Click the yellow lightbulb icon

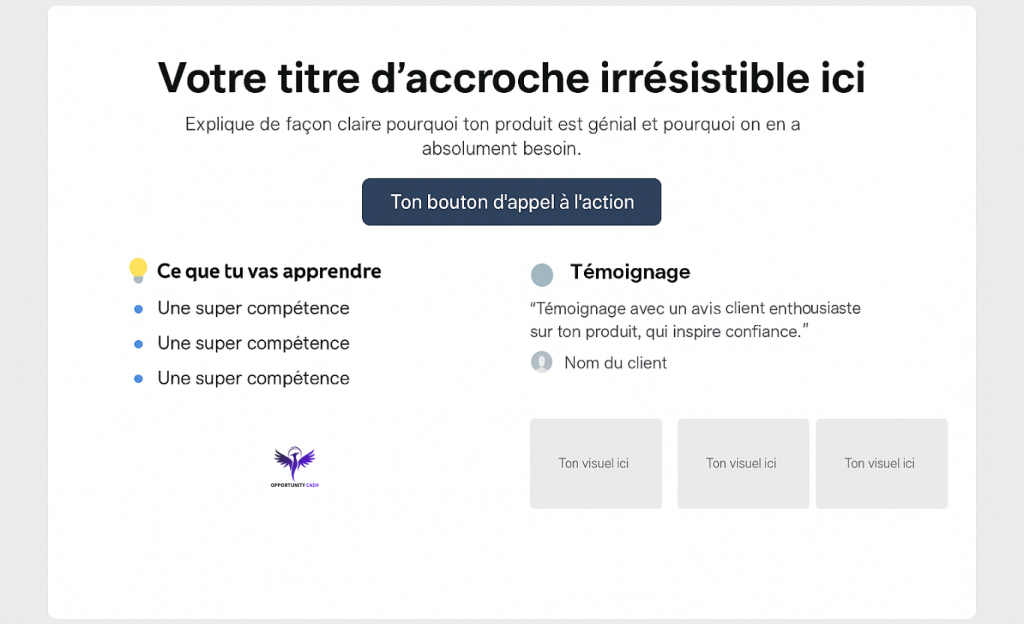tap(138, 269)
